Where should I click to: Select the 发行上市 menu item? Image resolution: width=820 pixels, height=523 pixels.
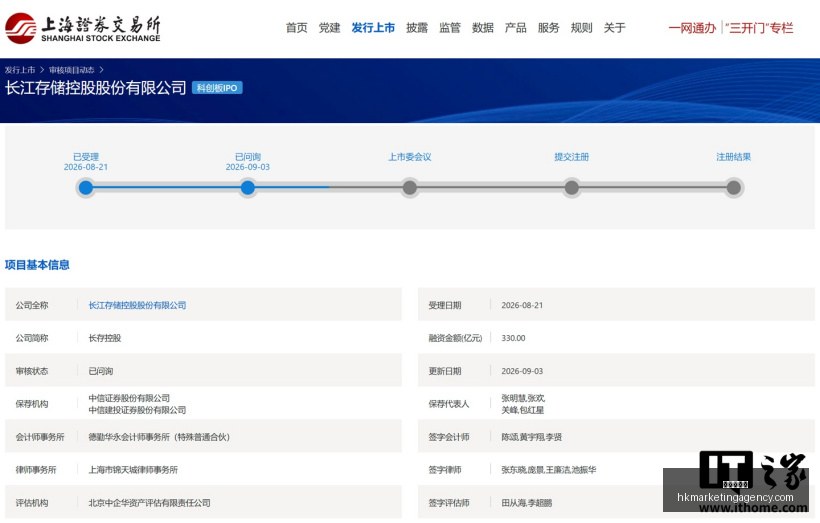click(x=373, y=28)
